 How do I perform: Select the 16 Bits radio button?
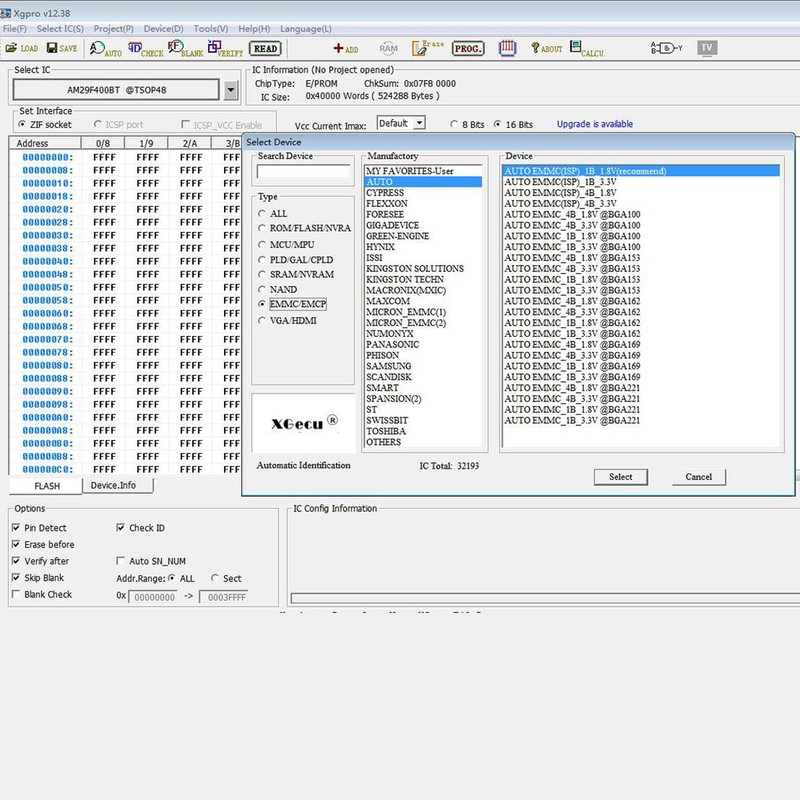coord(497,124)
